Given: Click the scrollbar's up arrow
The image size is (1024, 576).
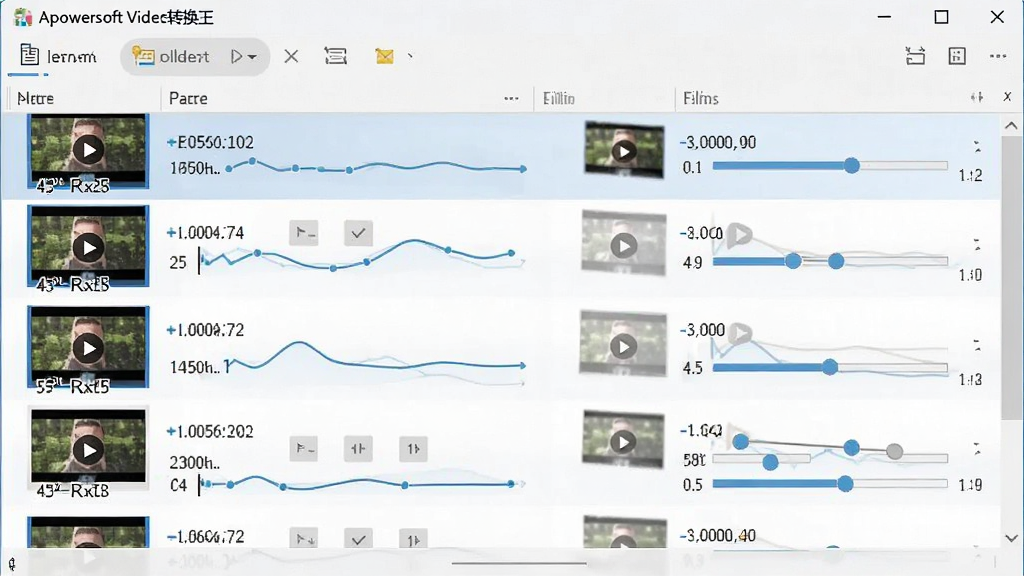Looking at the screenshot, I should pos(1011,125).
